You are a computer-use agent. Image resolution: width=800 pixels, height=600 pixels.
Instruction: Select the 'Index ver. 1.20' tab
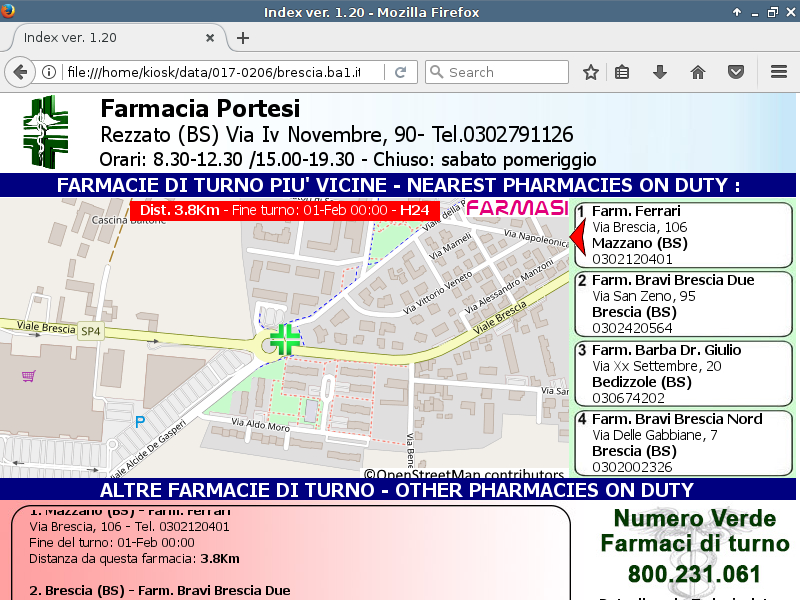click(100, 38)
